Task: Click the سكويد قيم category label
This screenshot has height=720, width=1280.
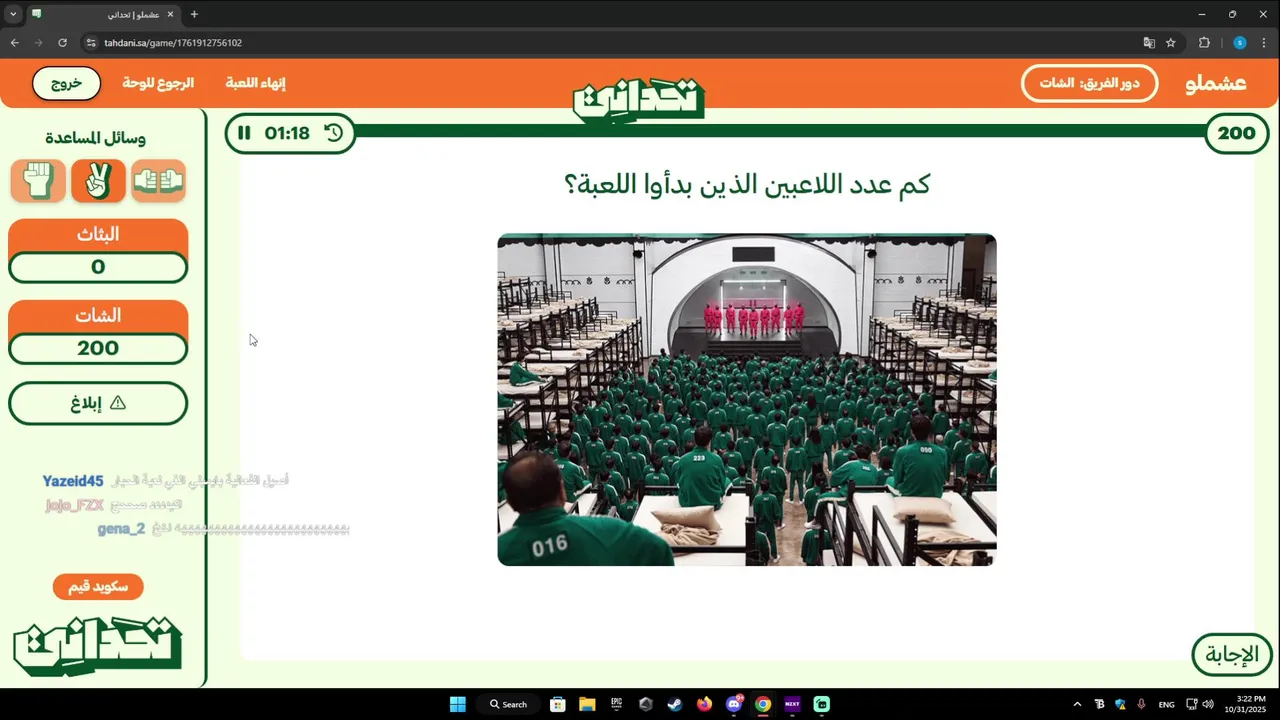Action: (98, 587)
